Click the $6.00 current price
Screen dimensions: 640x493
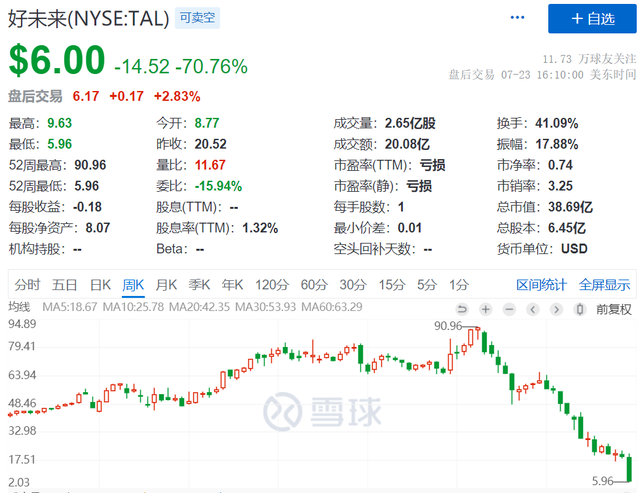pos(57,60)
